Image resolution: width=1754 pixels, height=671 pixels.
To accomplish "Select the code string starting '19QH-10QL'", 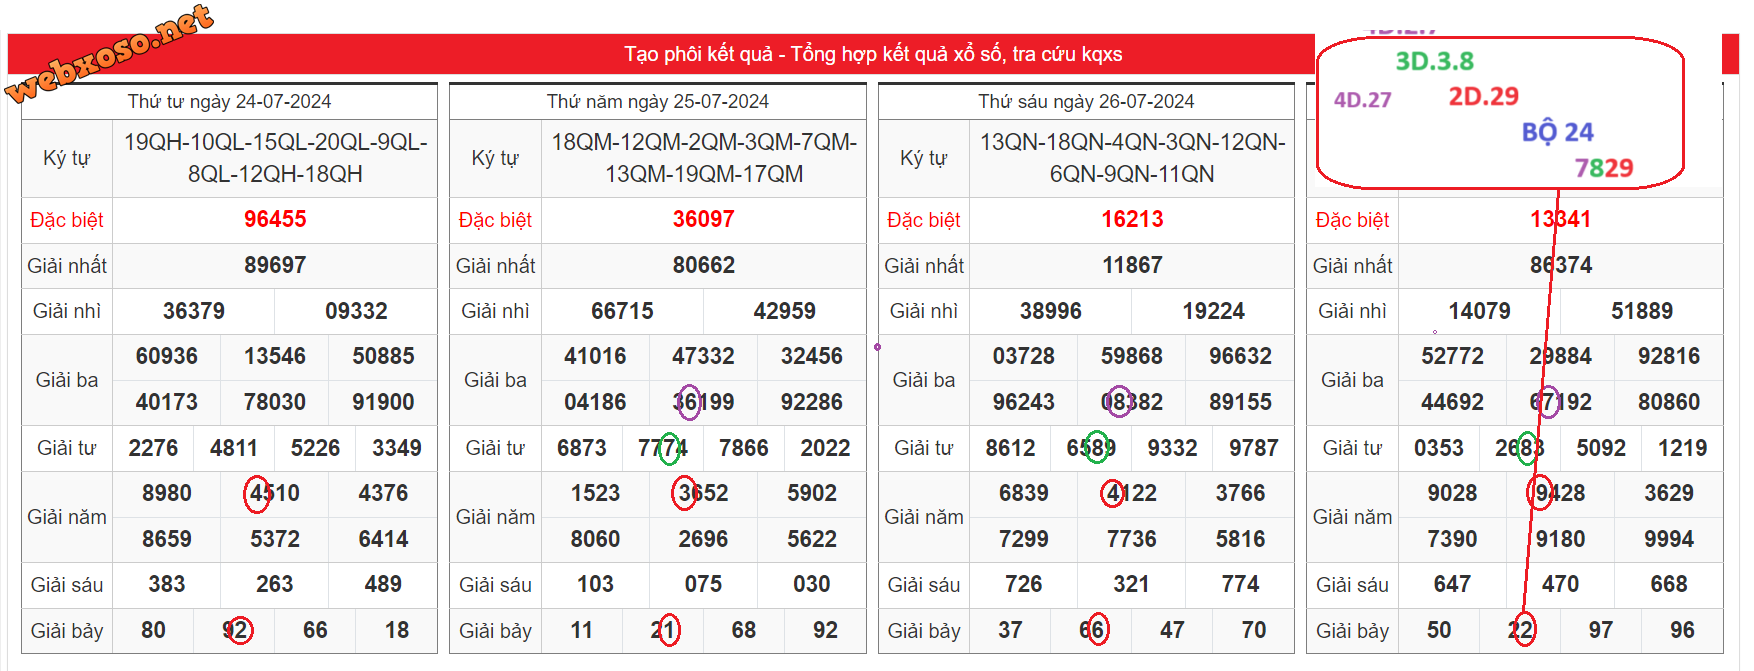I will [x=275, y=158].
